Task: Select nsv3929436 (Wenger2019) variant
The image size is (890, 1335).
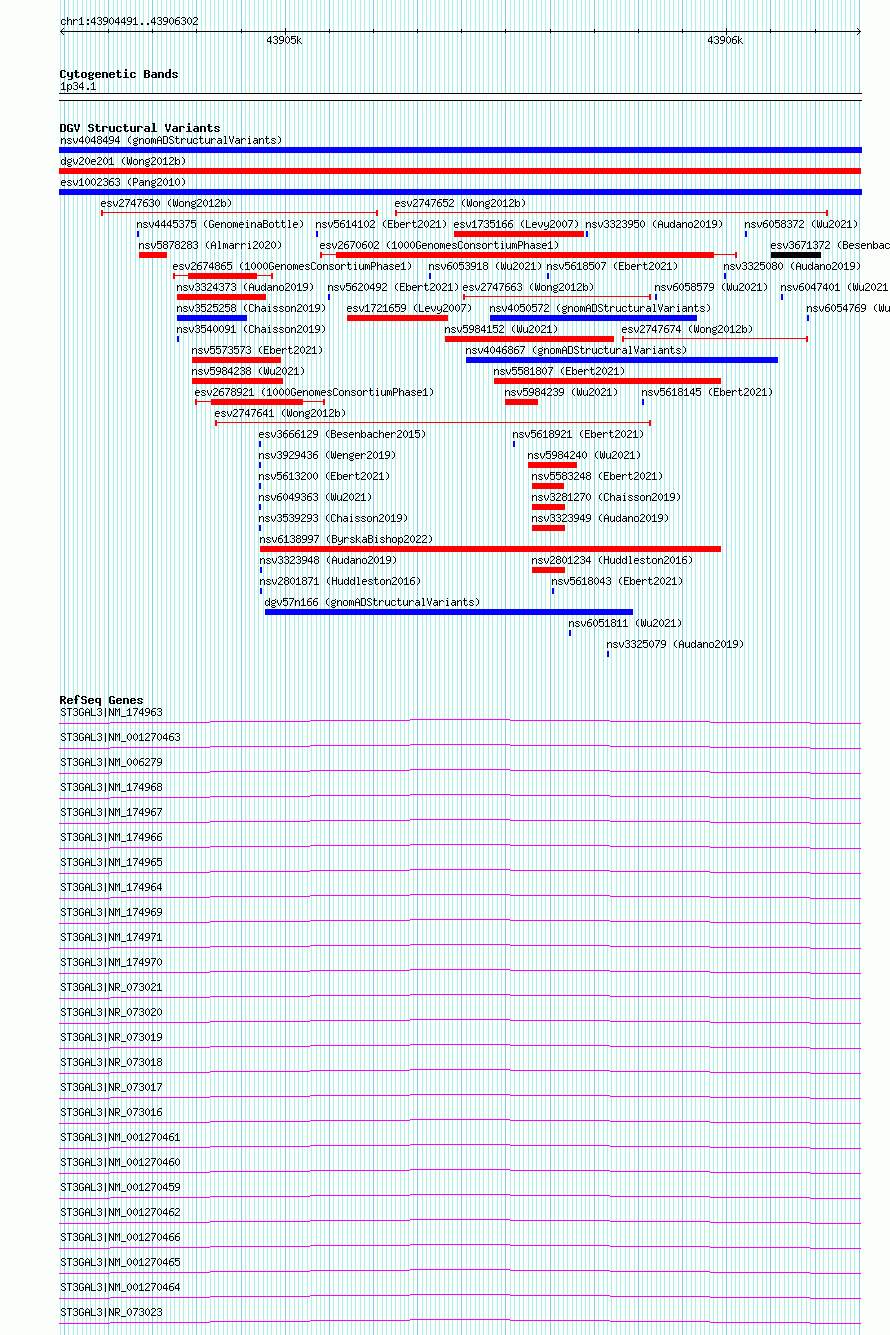Action: 328,455
